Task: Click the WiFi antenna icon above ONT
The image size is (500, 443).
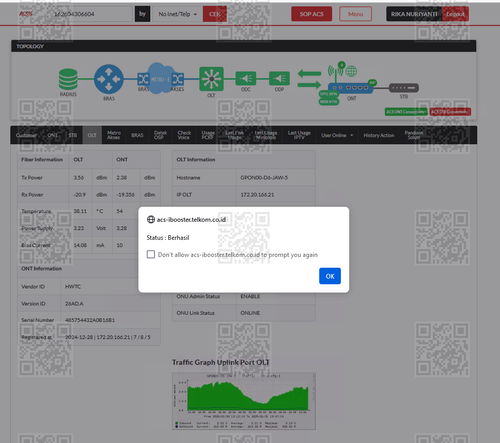Action: coord(335,72)
